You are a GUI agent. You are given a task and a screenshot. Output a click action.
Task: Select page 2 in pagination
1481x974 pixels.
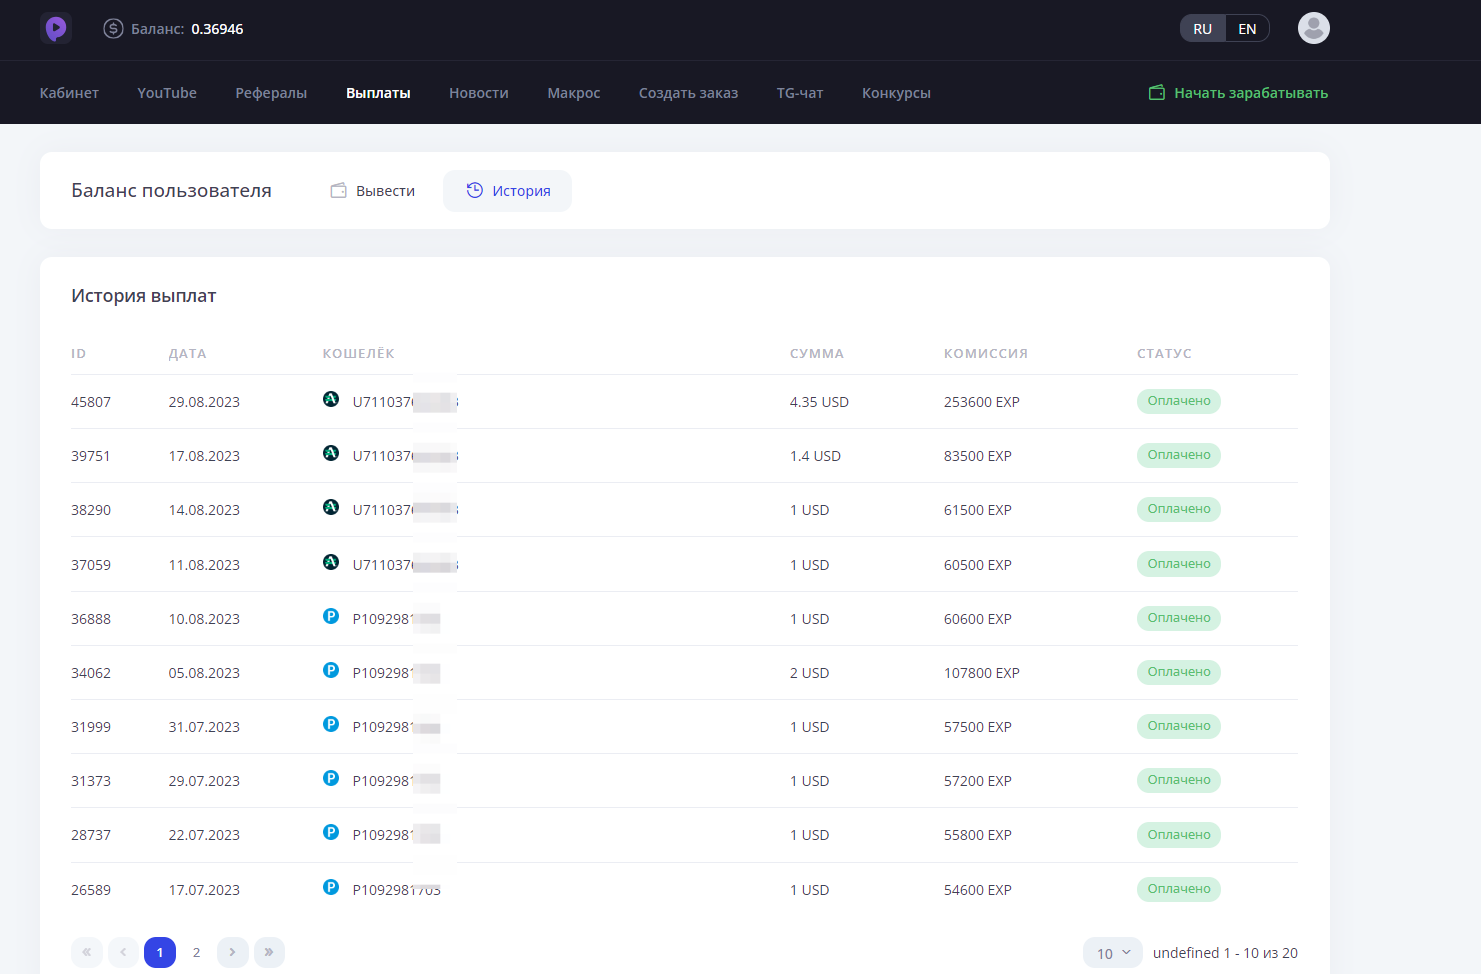196,952
